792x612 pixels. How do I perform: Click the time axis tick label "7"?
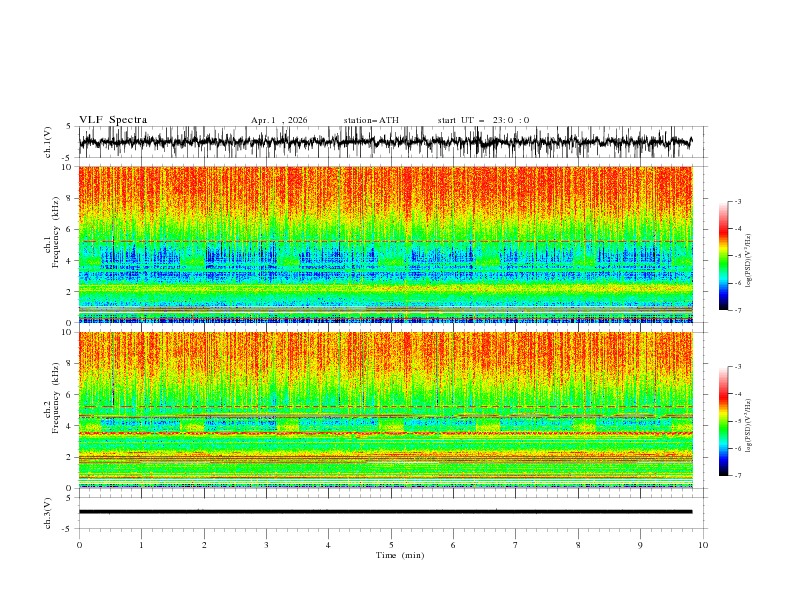(516, 545)
